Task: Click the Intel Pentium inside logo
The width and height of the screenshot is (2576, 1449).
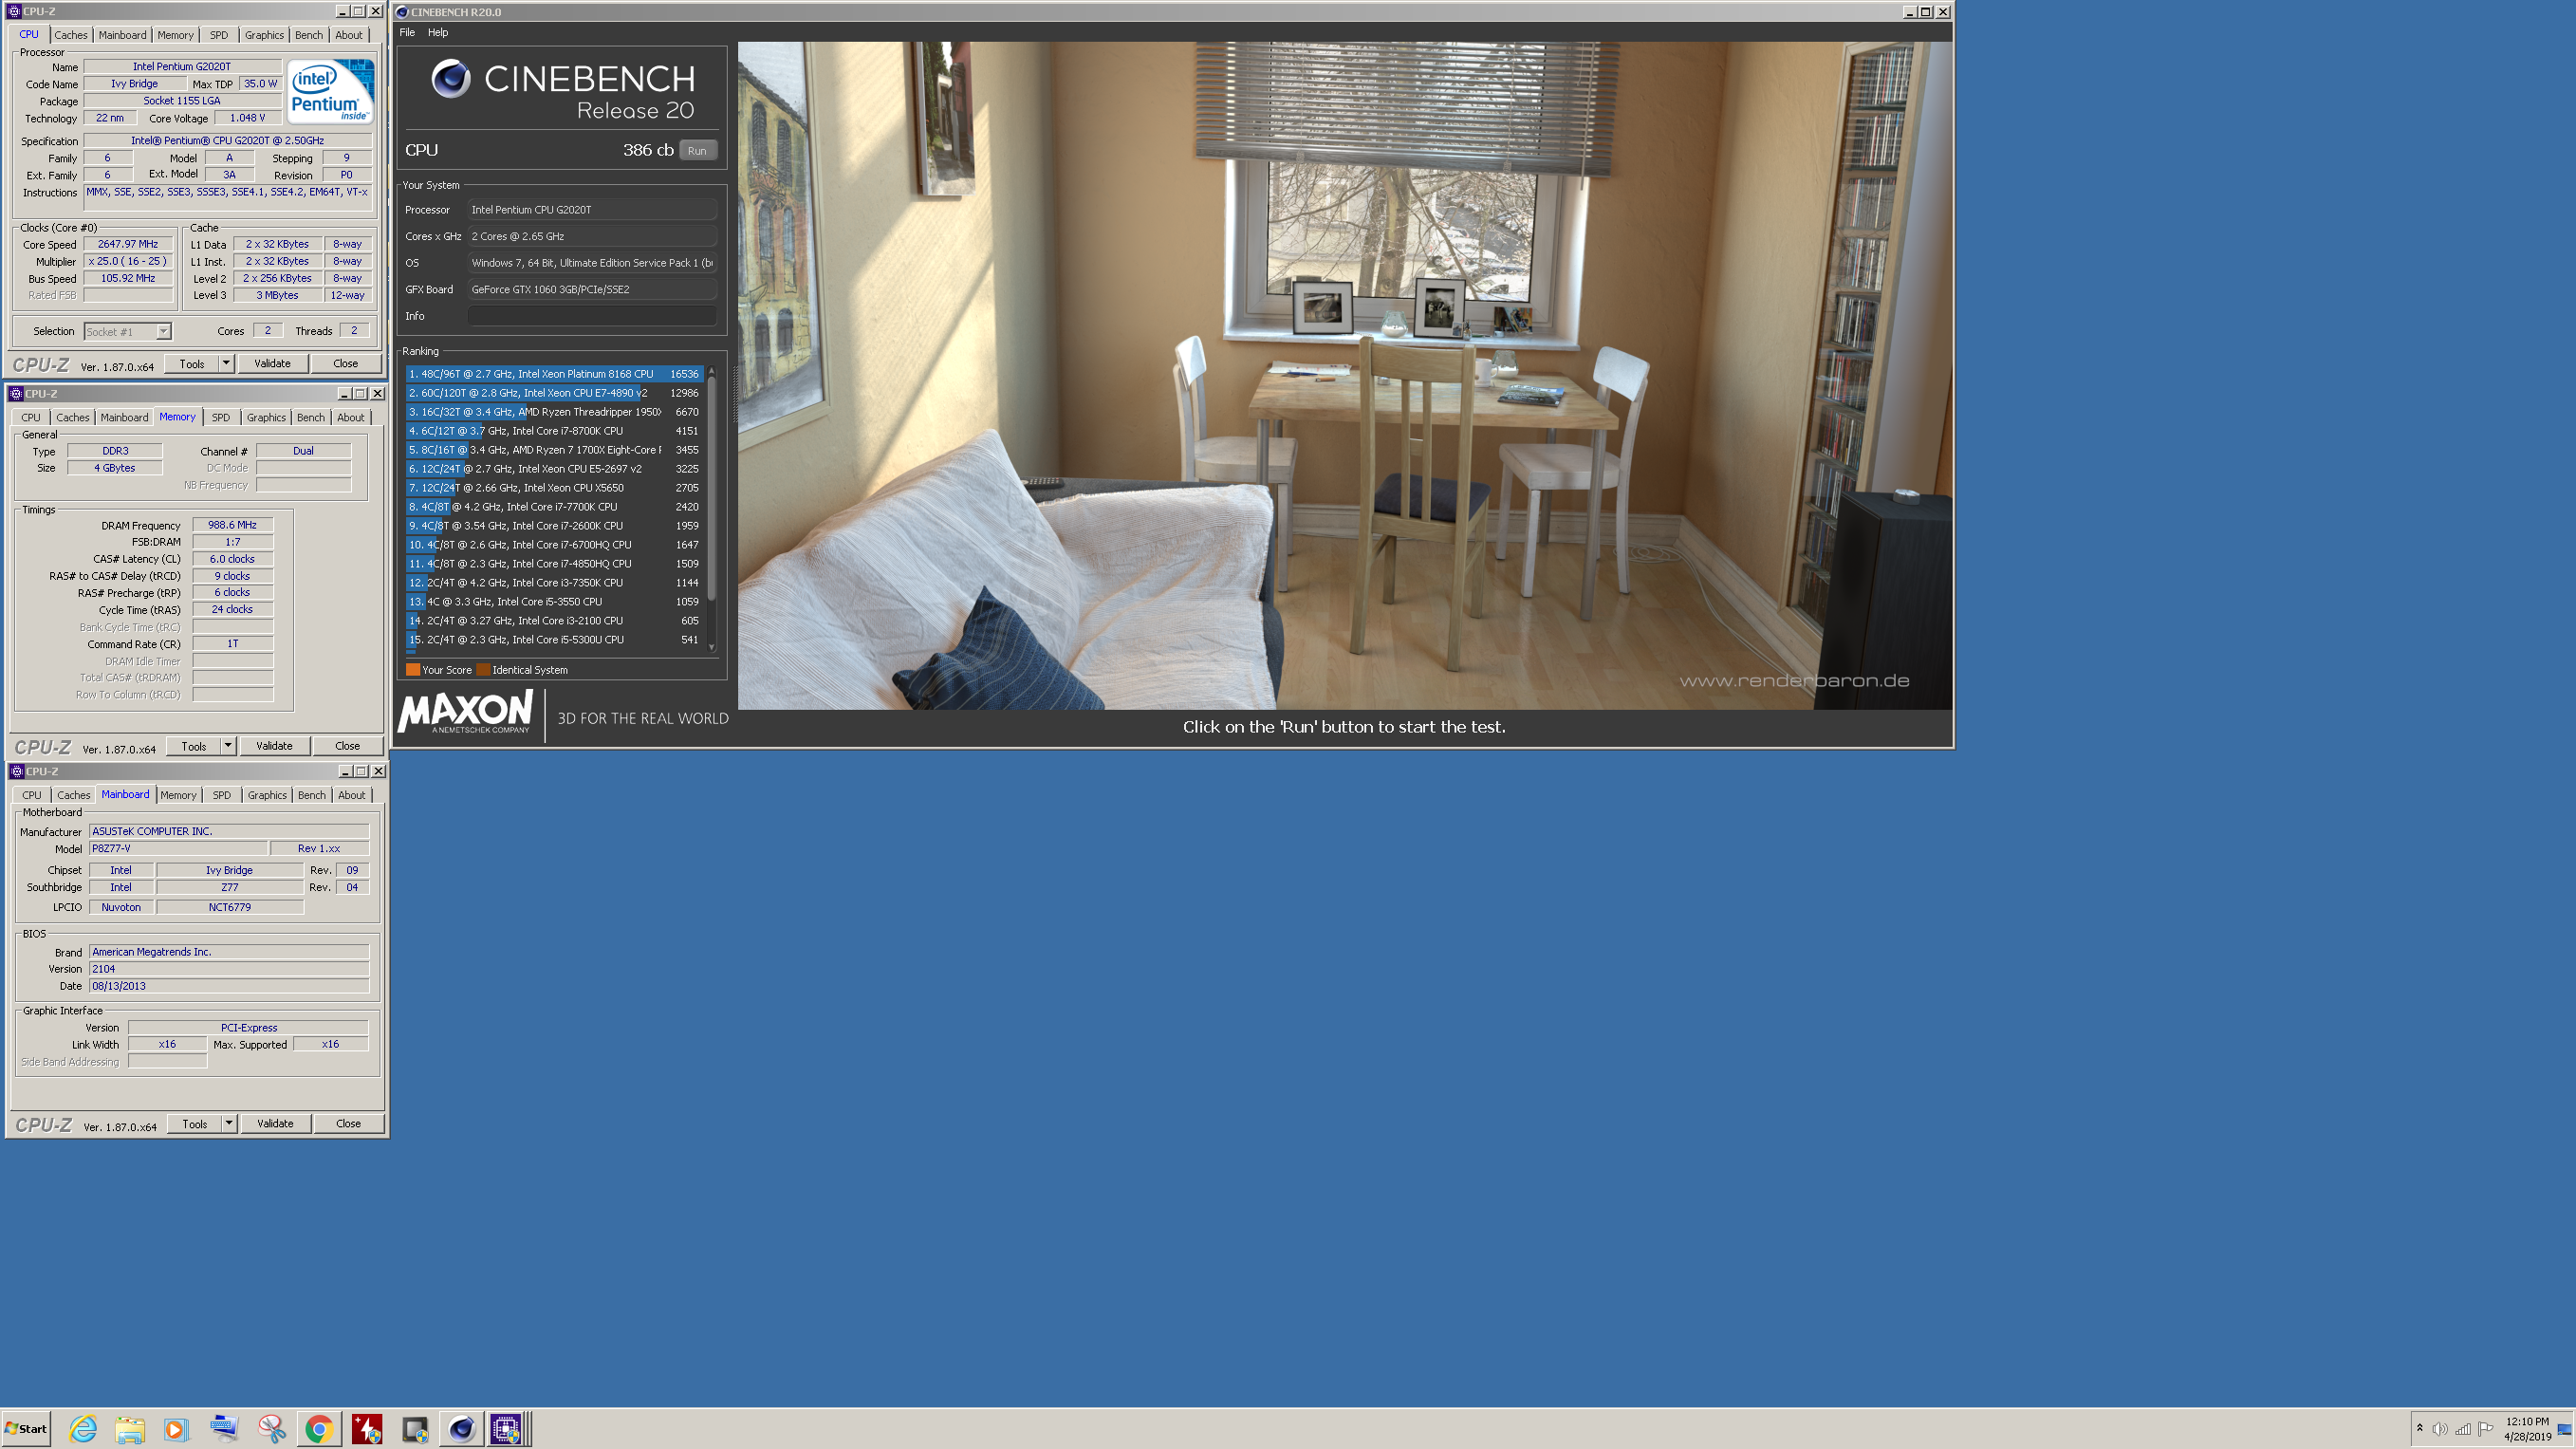Action: point(331,90)
